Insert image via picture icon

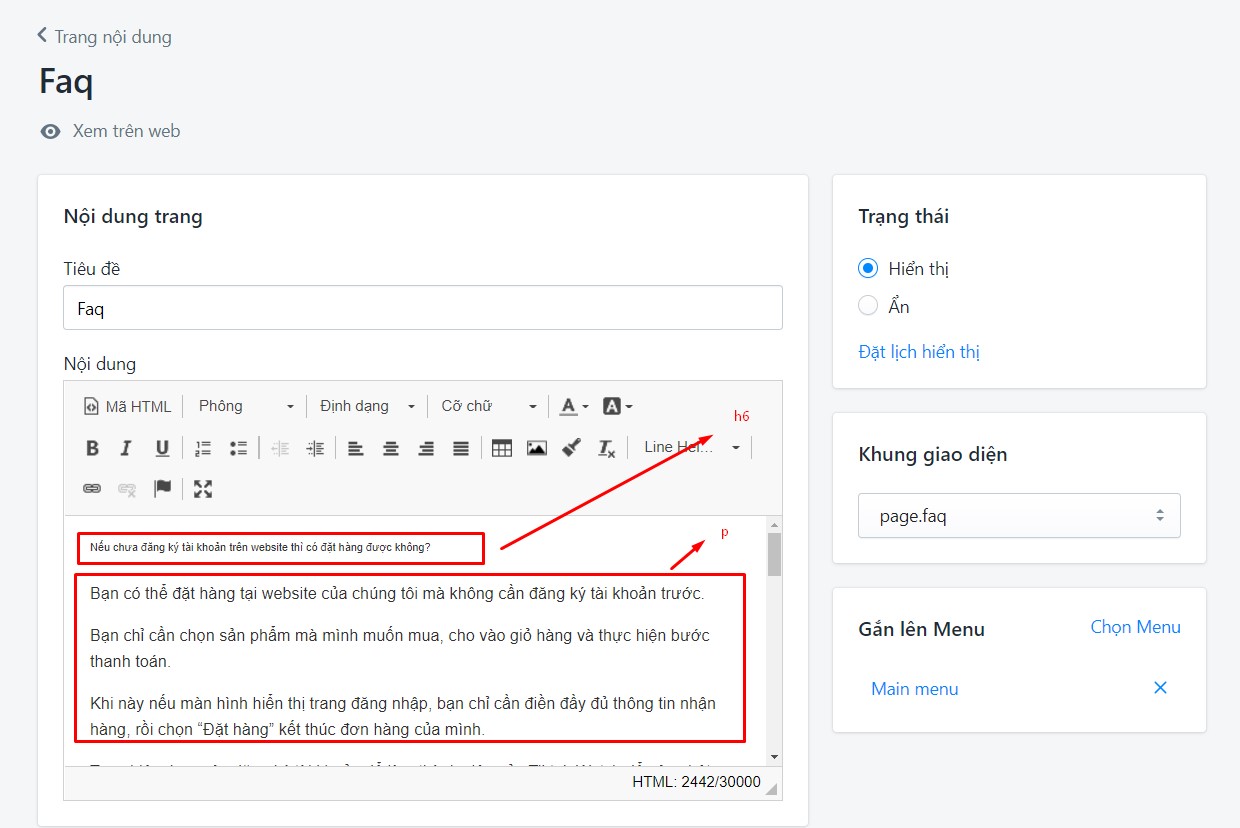point(537,448)
